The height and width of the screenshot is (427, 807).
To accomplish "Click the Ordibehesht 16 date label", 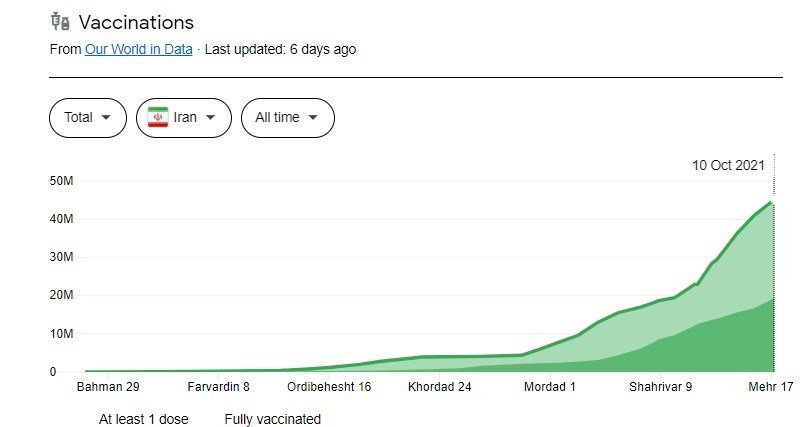I will coord(329,387).
